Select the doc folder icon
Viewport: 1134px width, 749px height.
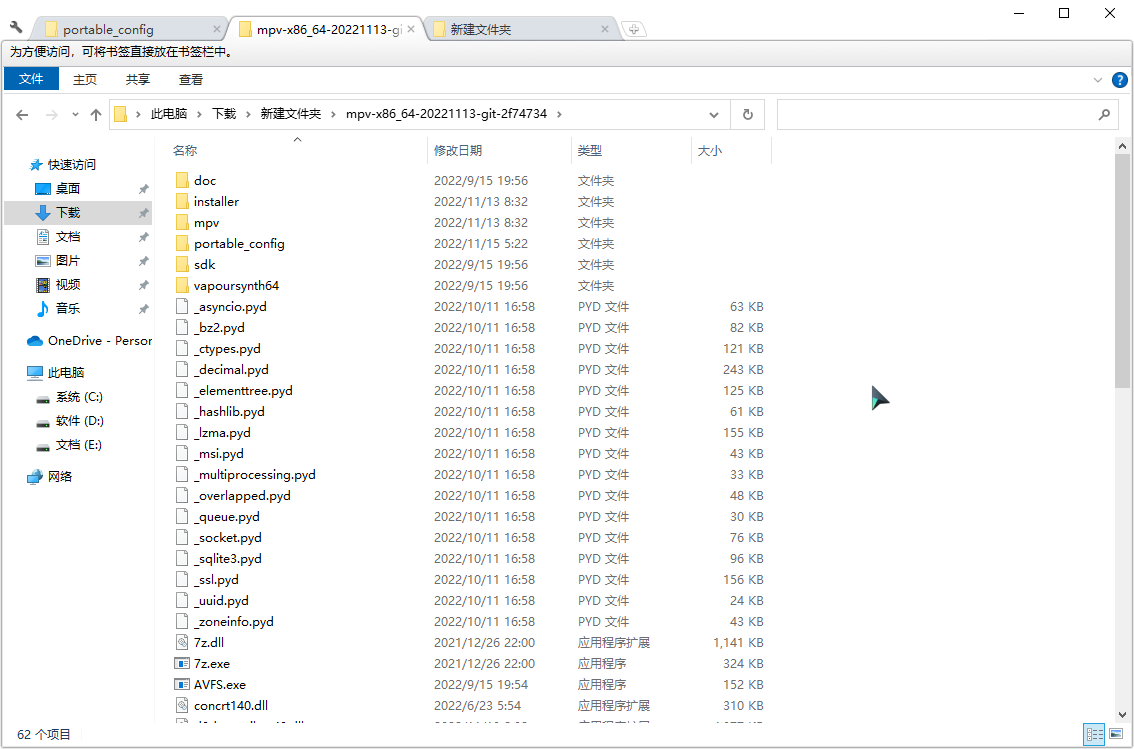(x=182, y=180)
